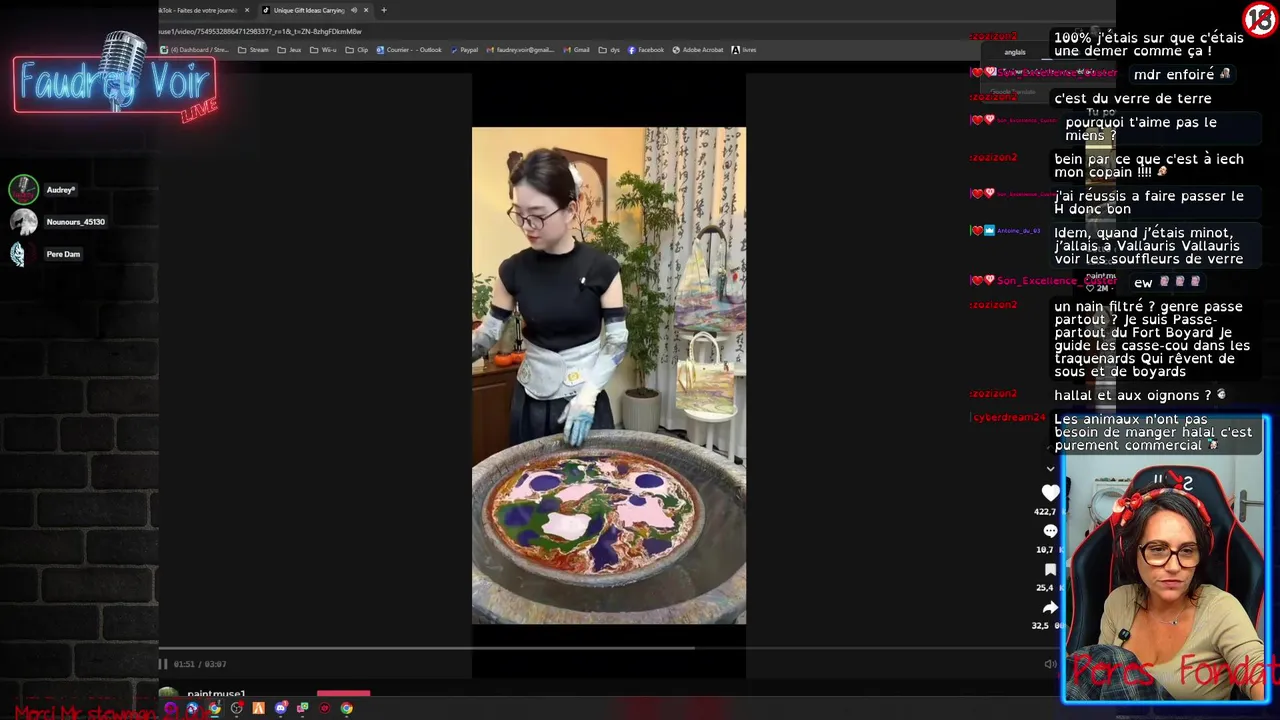Open the livres bookmark
This screenshot has width=1280, height=720.
pyautogui.click(x=744, y=50)
